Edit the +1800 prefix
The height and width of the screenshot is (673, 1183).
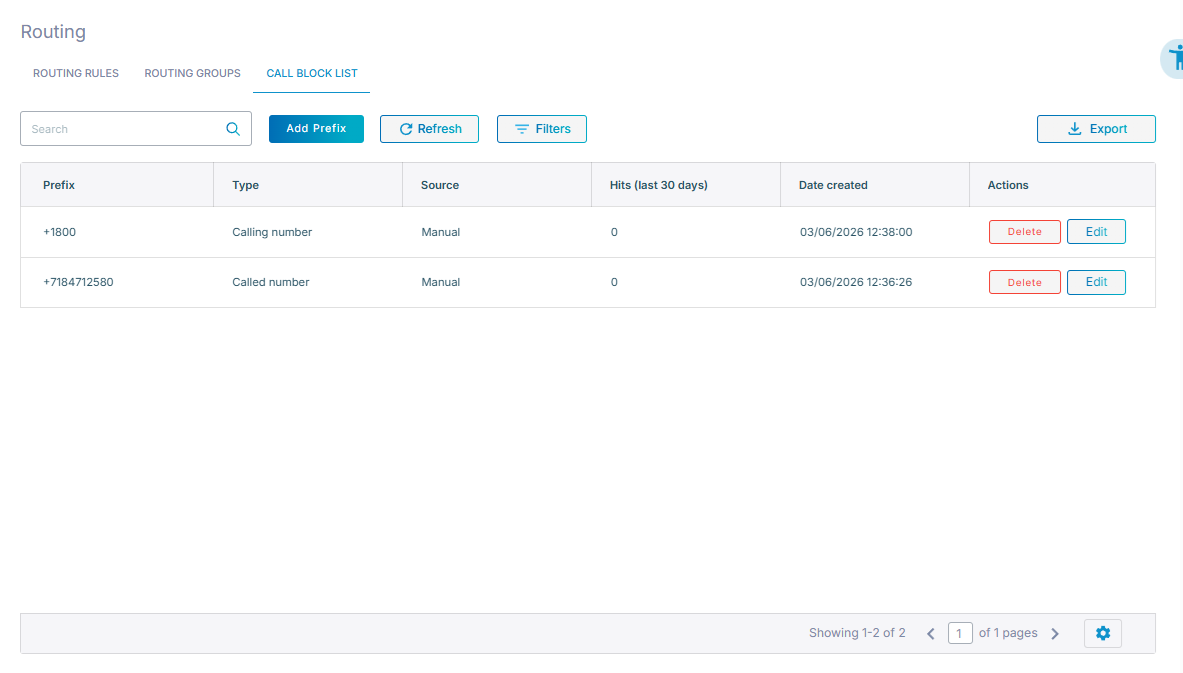coord(1096,232)
